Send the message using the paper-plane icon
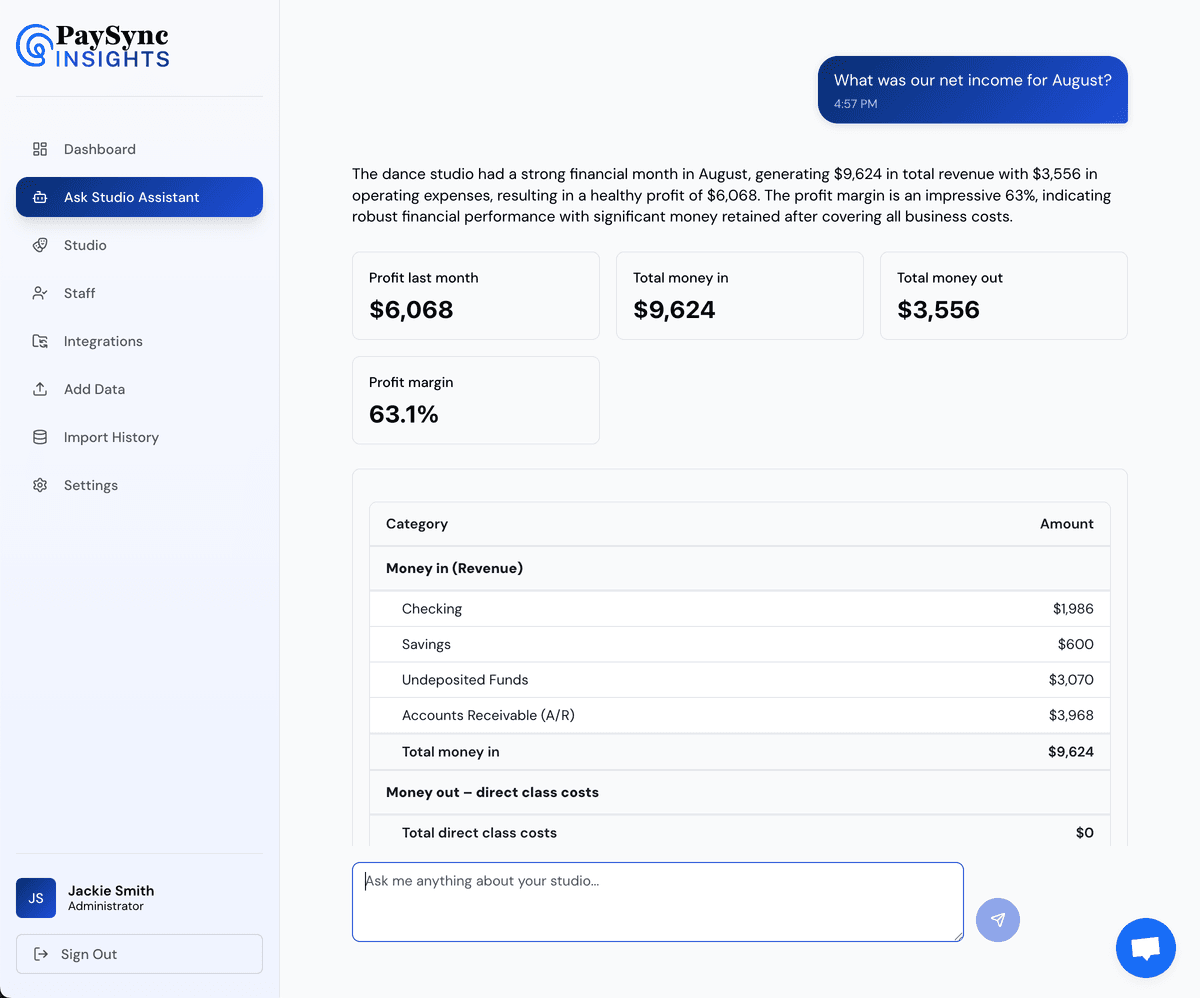Viewport: 1200px width, 998px height. click(x=997, y=919)
